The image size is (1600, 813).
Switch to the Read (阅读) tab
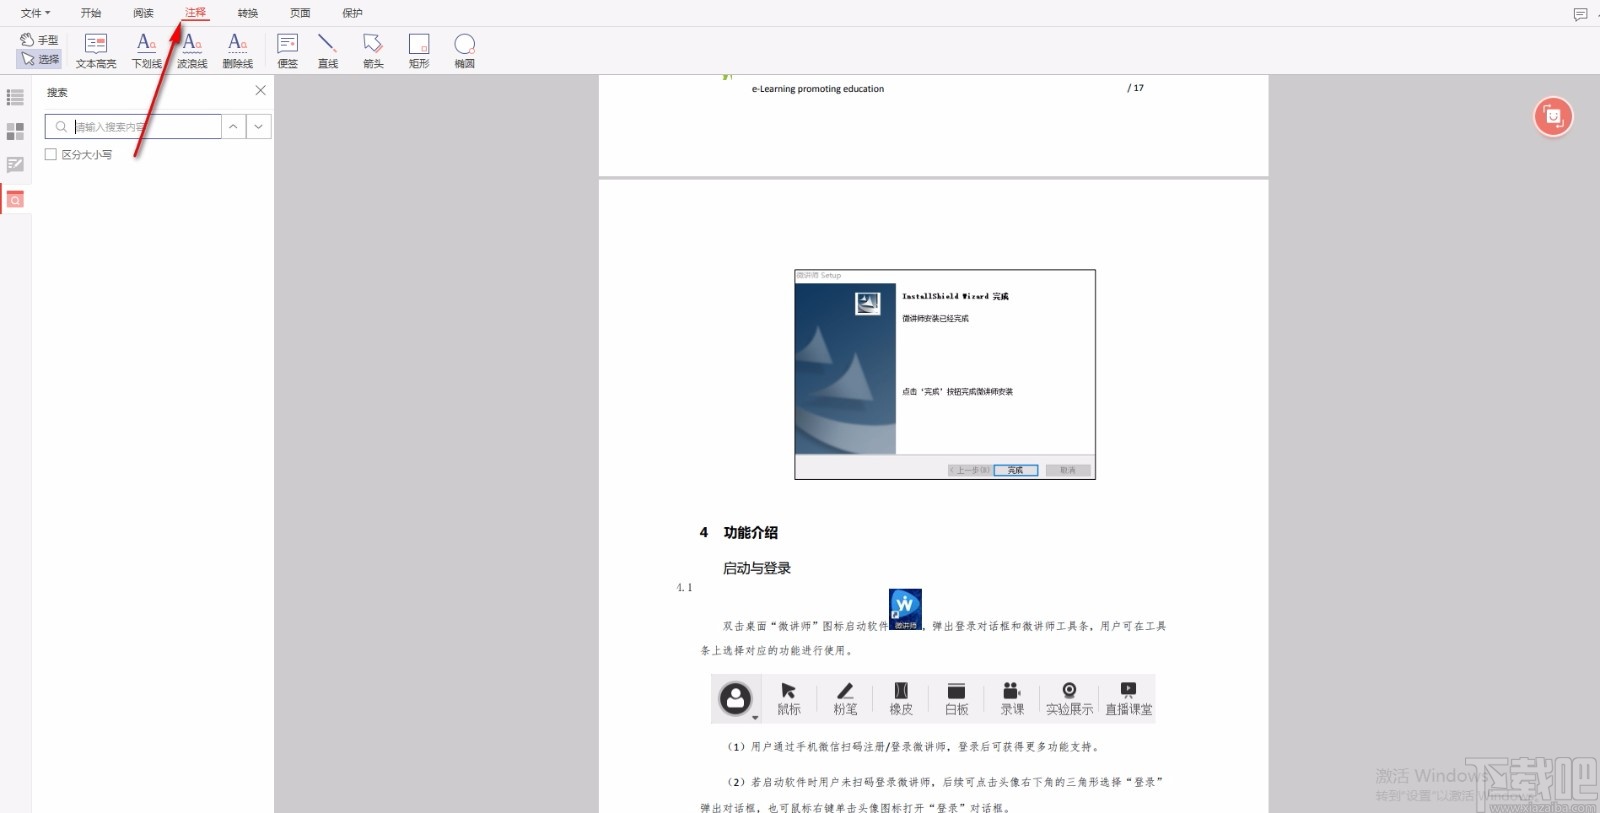(143, 13)
